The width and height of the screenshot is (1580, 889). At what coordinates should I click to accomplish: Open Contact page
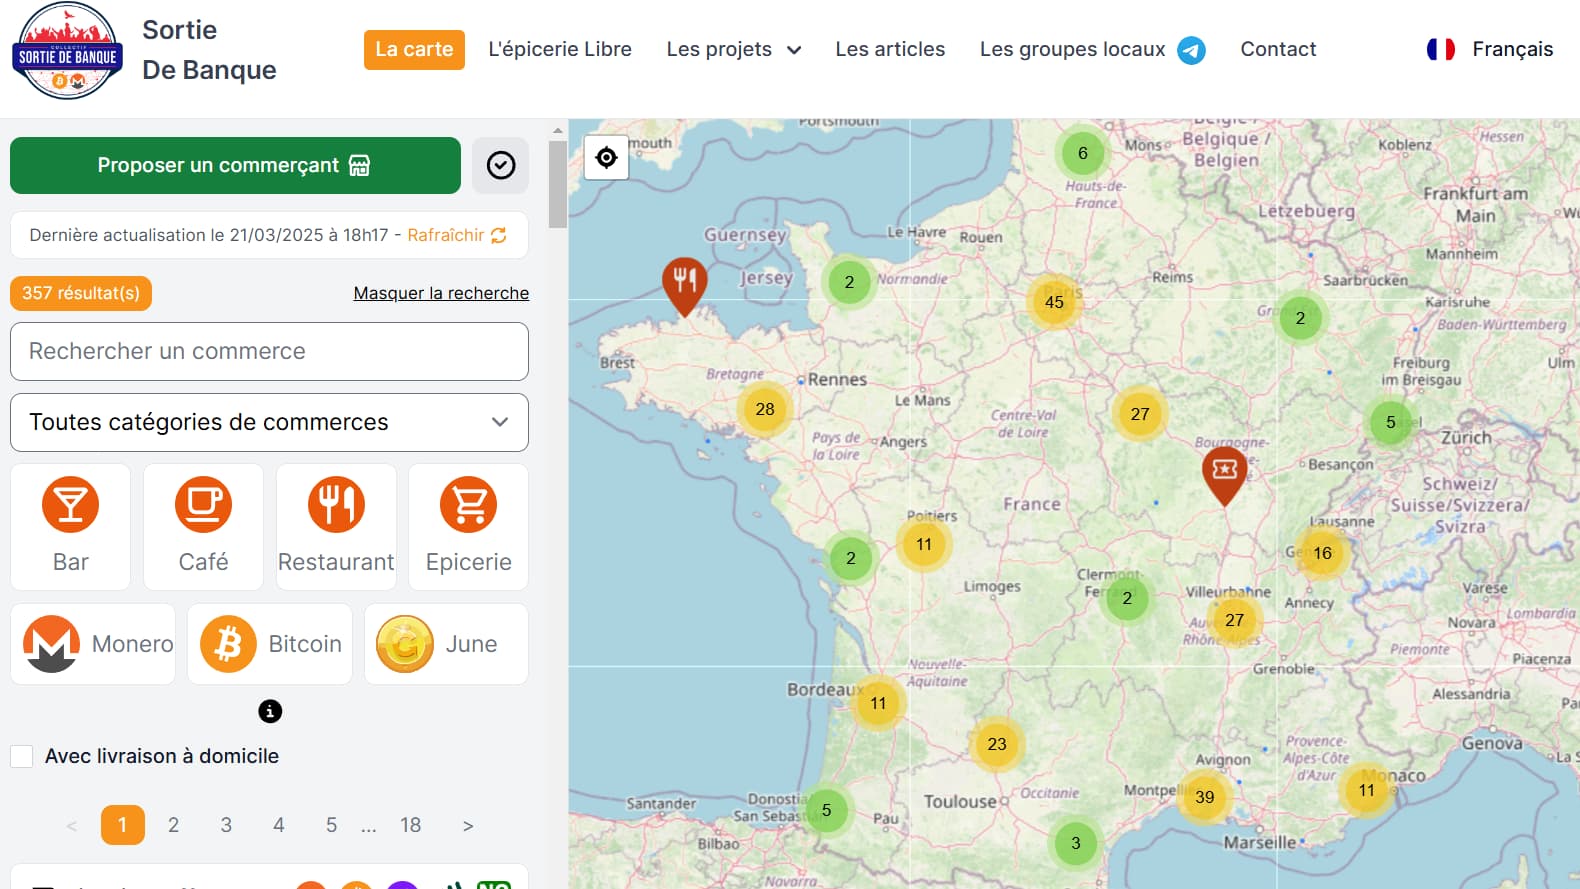[1278, 49]
